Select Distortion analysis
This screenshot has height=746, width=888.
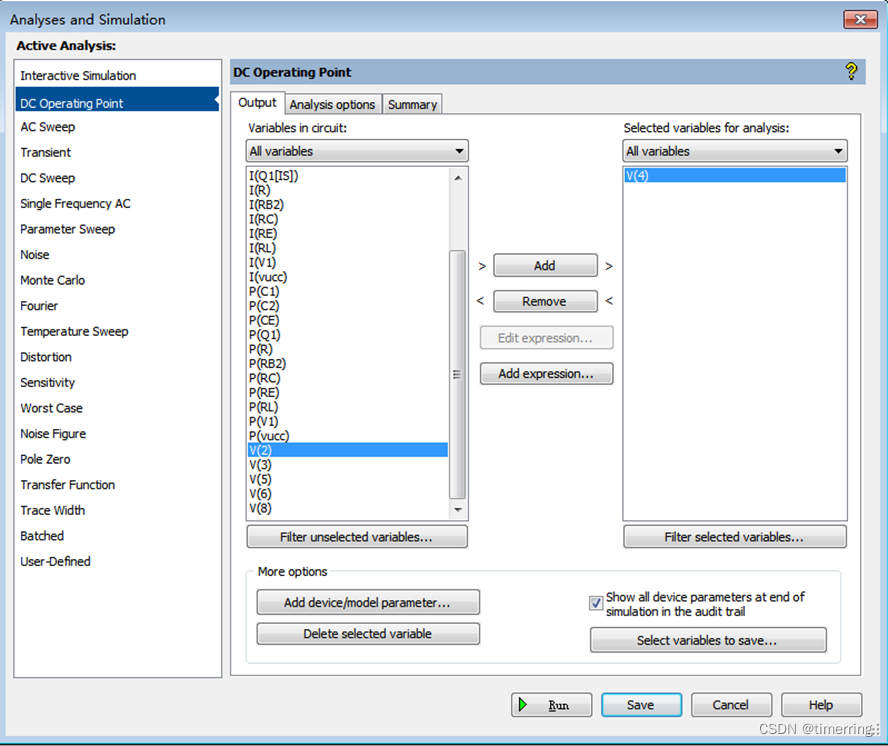coord(117,357)
